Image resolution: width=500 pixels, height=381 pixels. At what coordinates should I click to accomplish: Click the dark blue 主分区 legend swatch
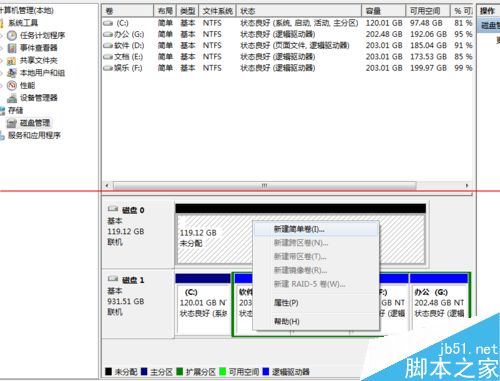point(144,371)
